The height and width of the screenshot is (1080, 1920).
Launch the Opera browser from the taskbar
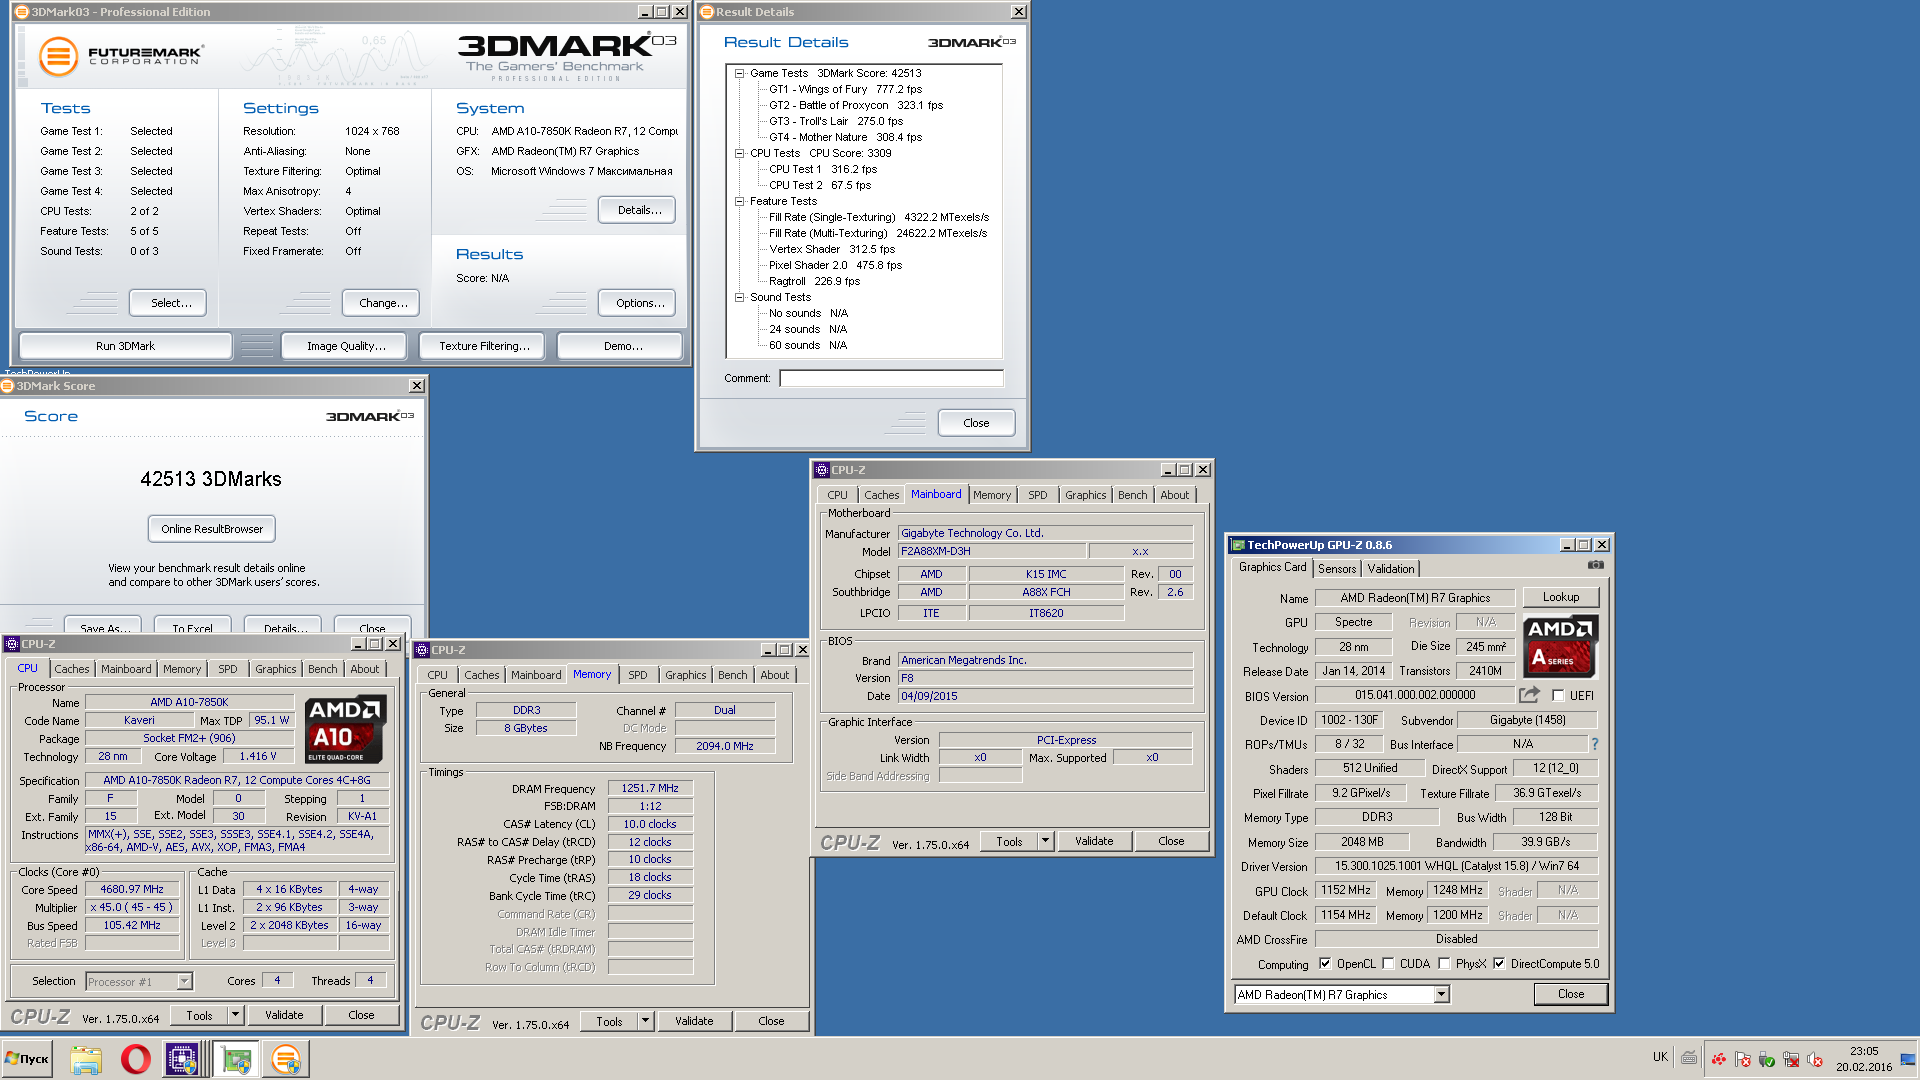tap(136, 1059)
